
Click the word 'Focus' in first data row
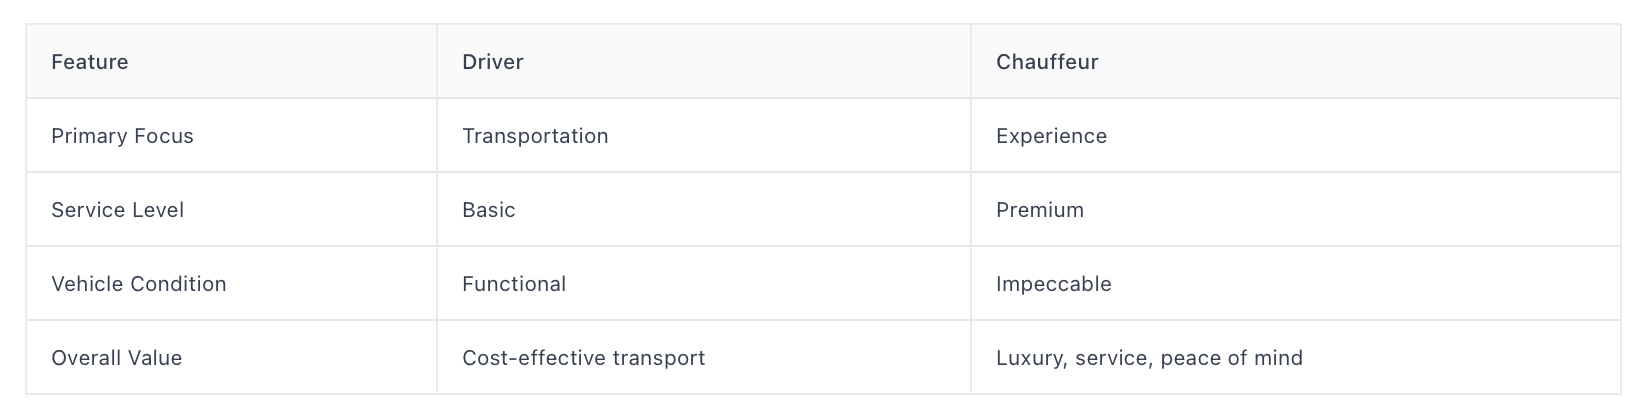point(164,136)
